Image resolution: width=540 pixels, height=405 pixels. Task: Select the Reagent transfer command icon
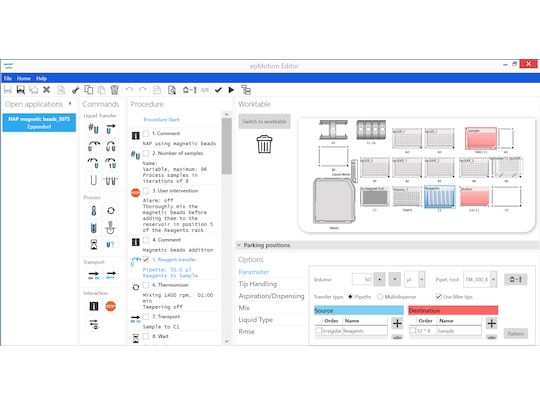click(93, 146)
